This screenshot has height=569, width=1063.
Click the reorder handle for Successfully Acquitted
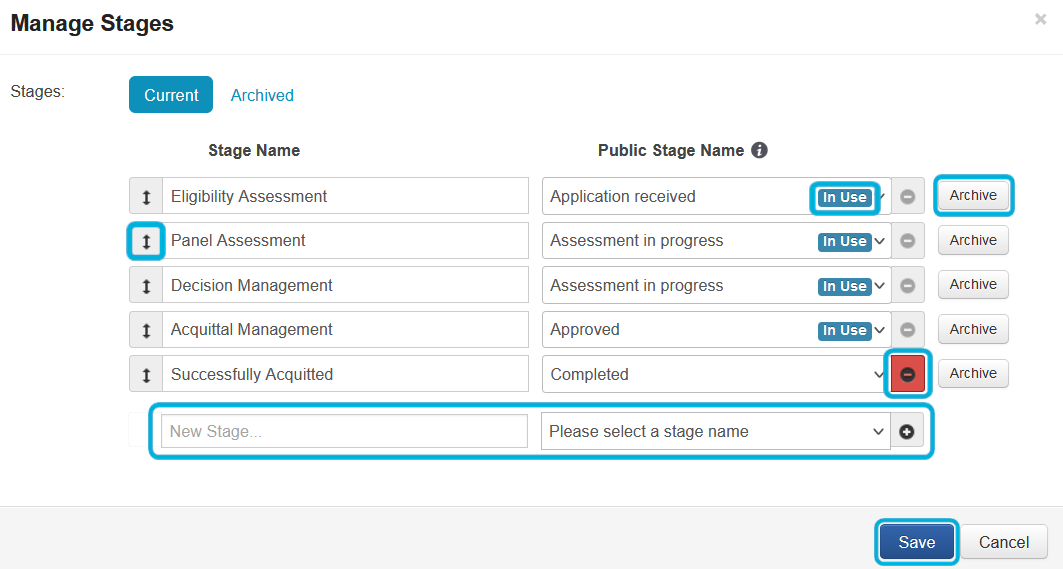tap(146, 375)
